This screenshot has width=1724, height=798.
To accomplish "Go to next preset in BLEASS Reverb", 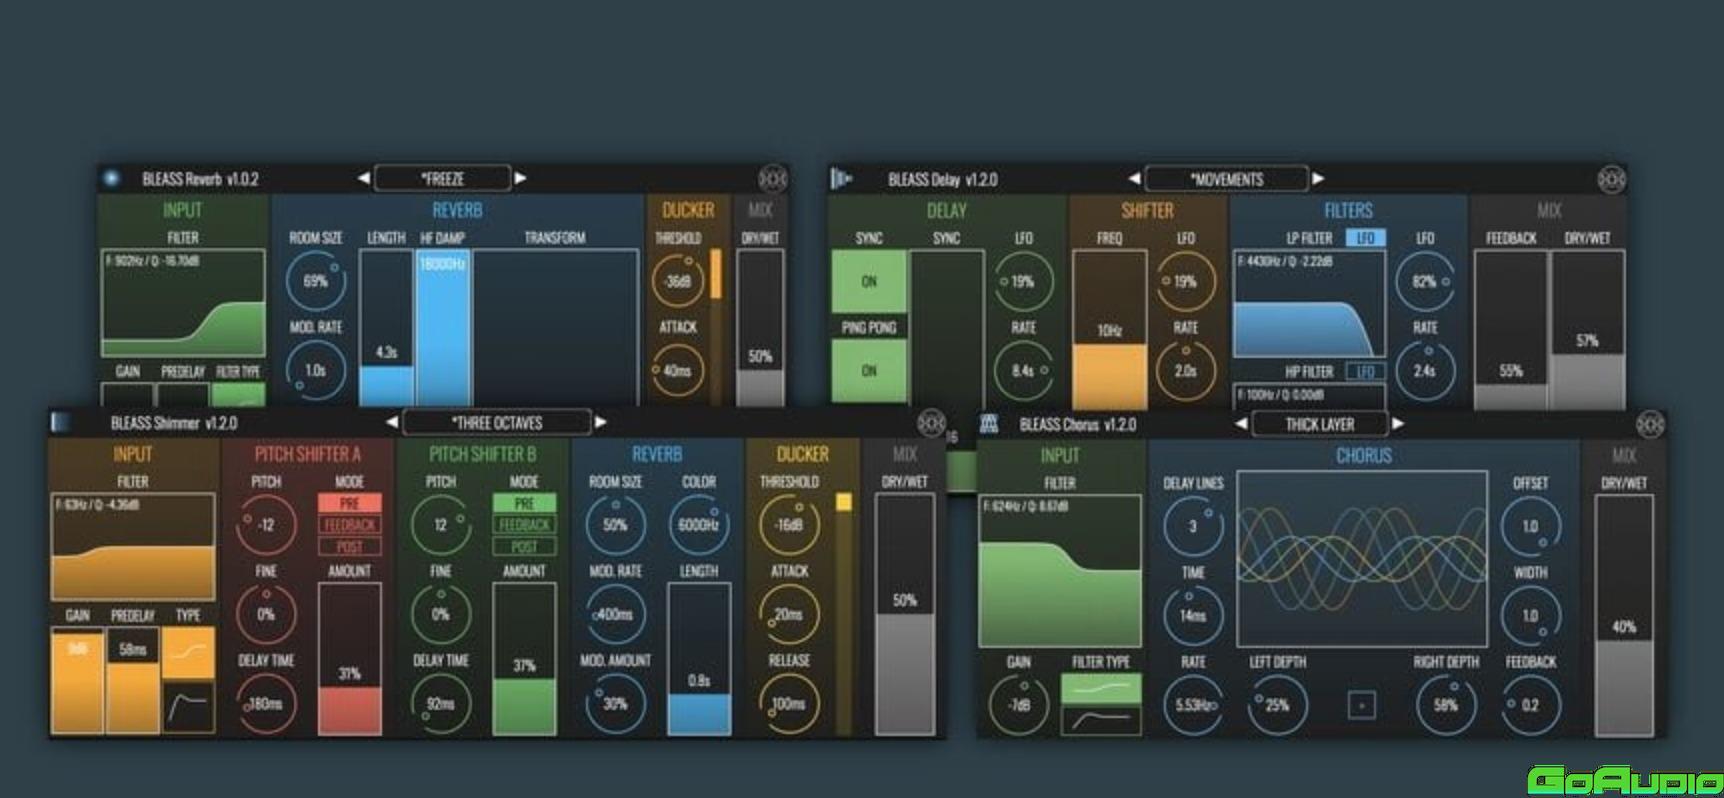I will pos(520,178).
